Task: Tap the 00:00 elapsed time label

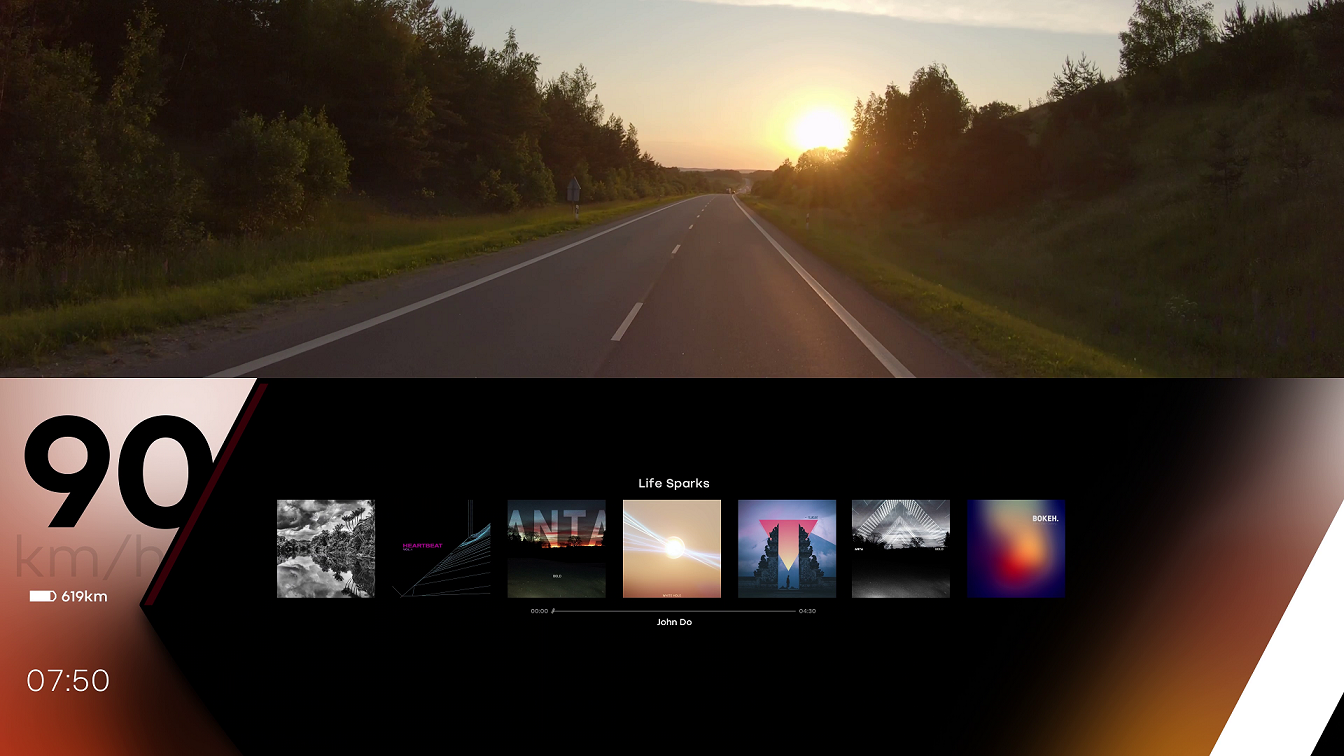Action: (x=539, y=611)
